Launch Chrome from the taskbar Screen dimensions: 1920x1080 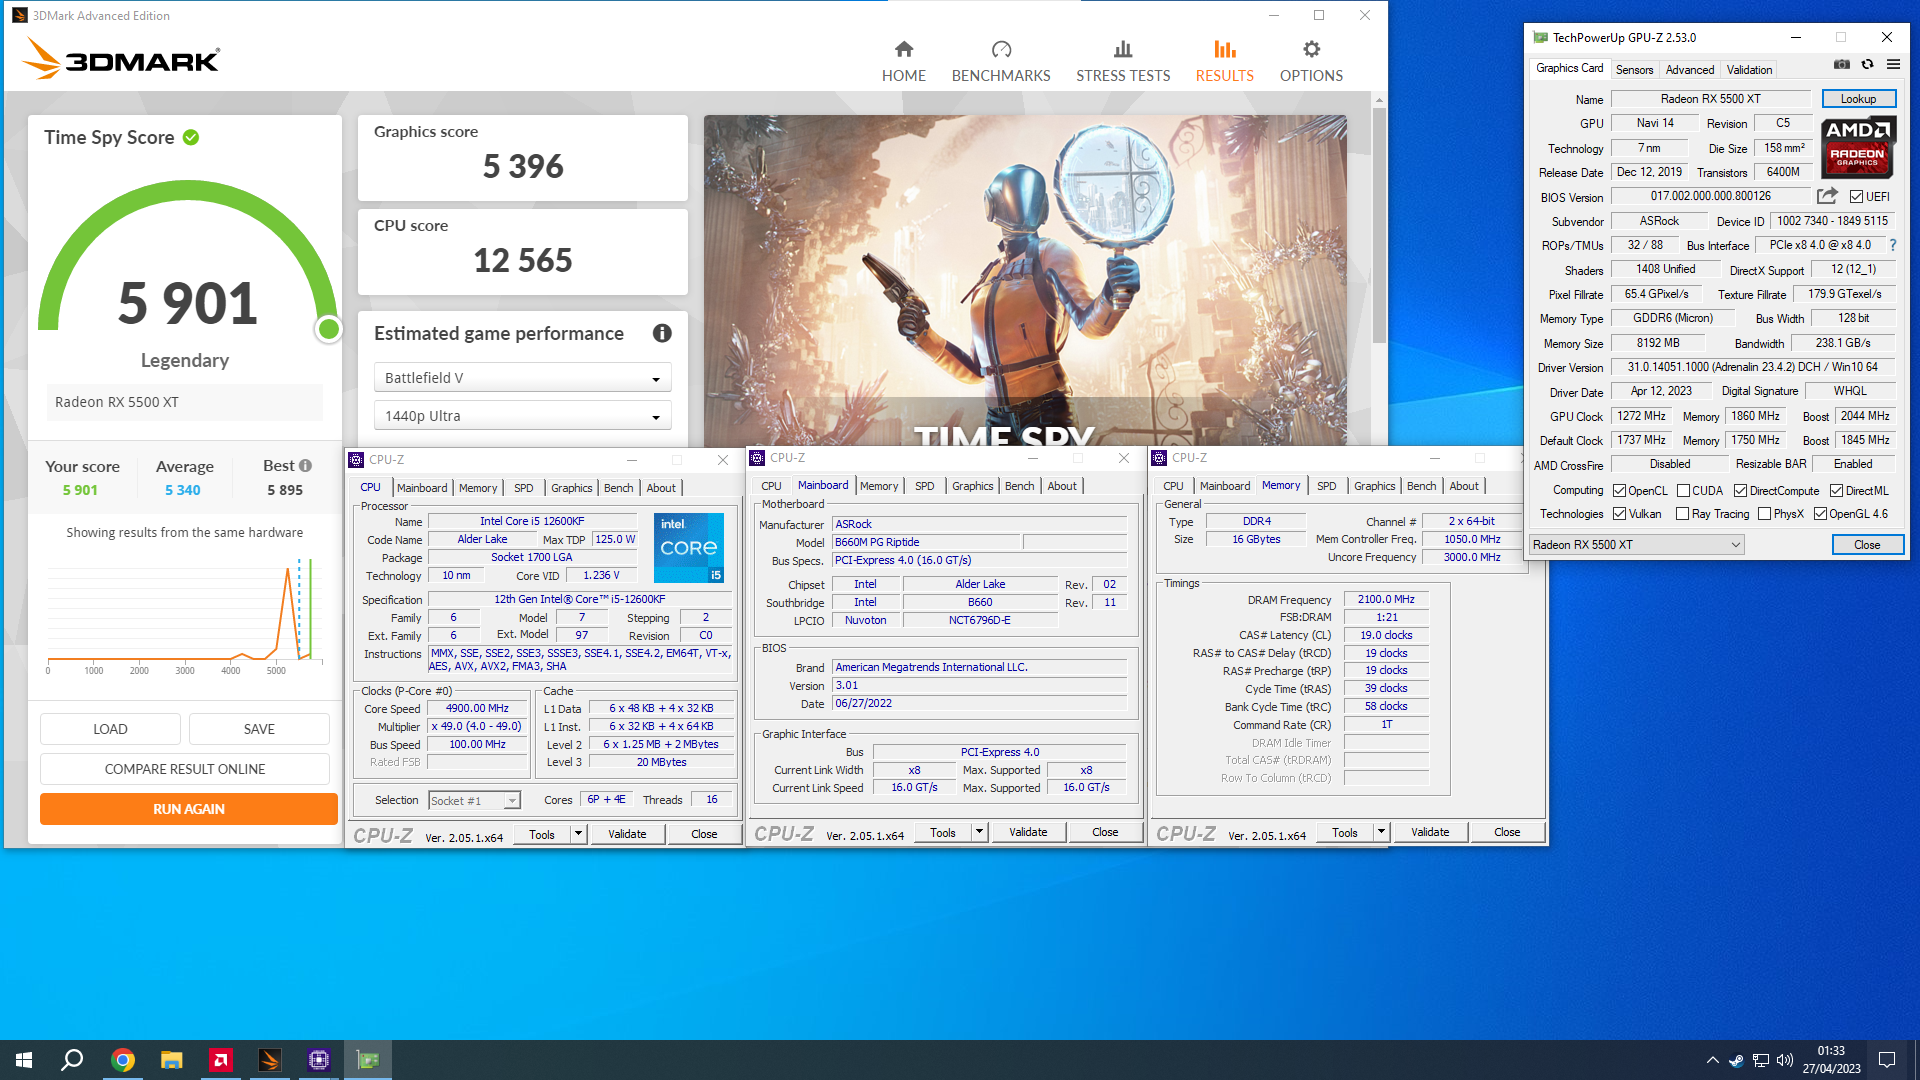122,1060
